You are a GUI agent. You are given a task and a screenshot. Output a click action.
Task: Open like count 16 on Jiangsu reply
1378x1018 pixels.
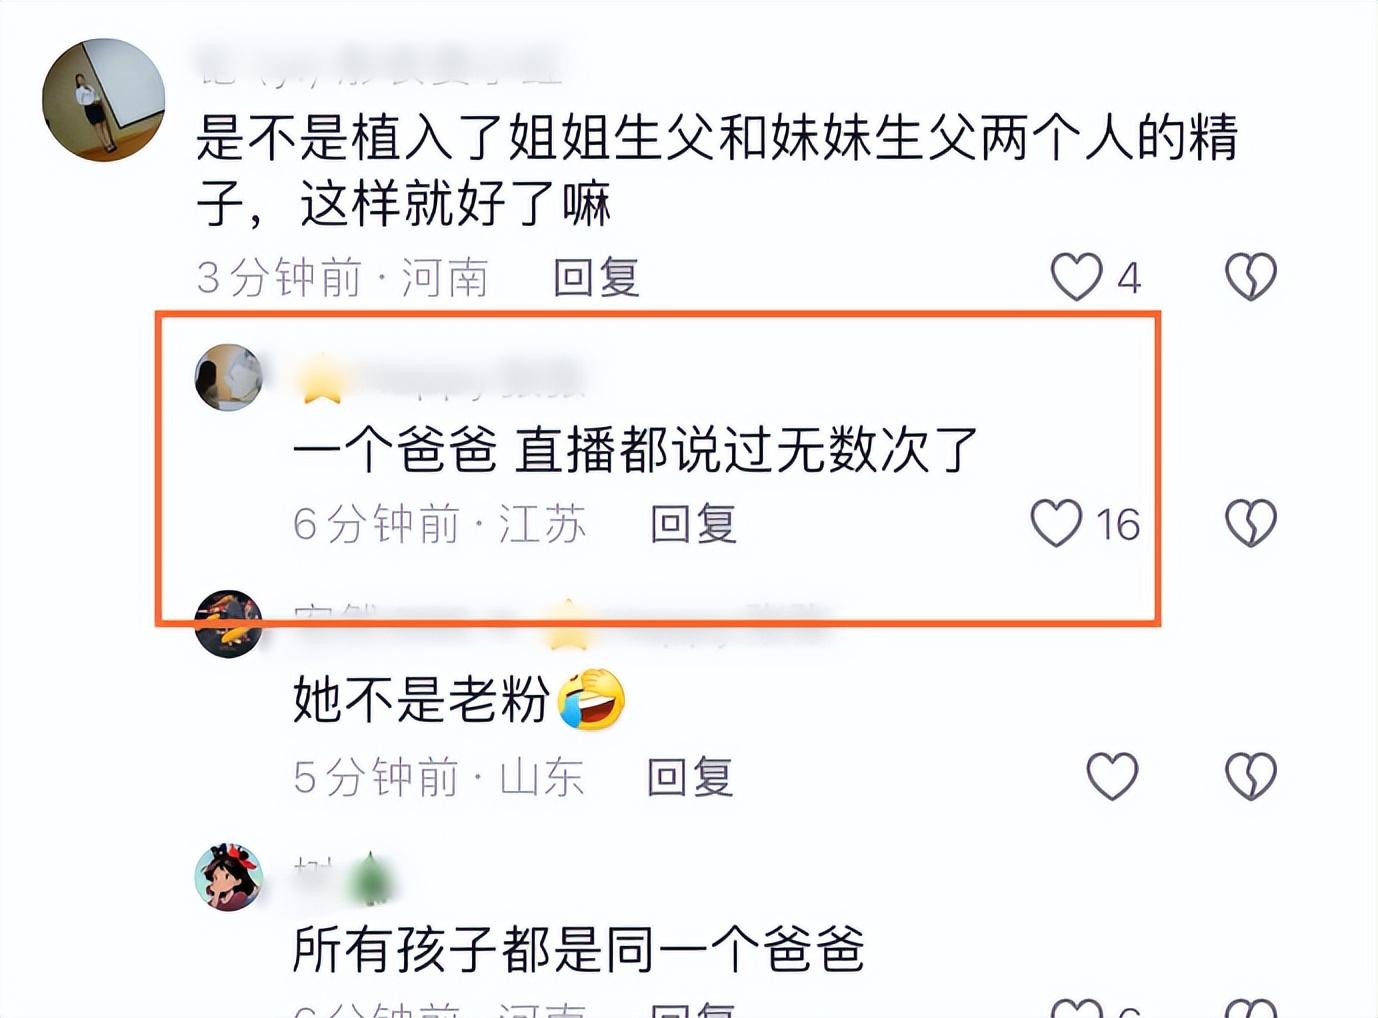click(x=1117, y=525)
